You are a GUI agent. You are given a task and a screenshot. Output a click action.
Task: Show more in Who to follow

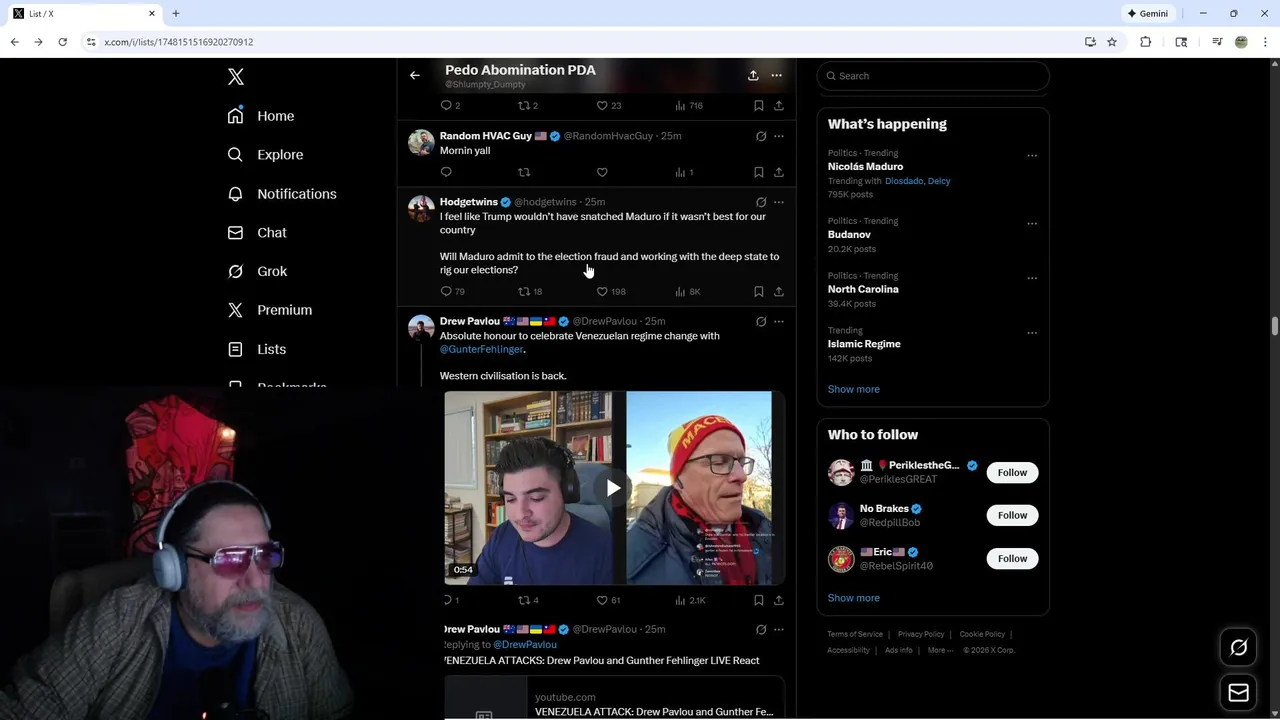[853, 598]
